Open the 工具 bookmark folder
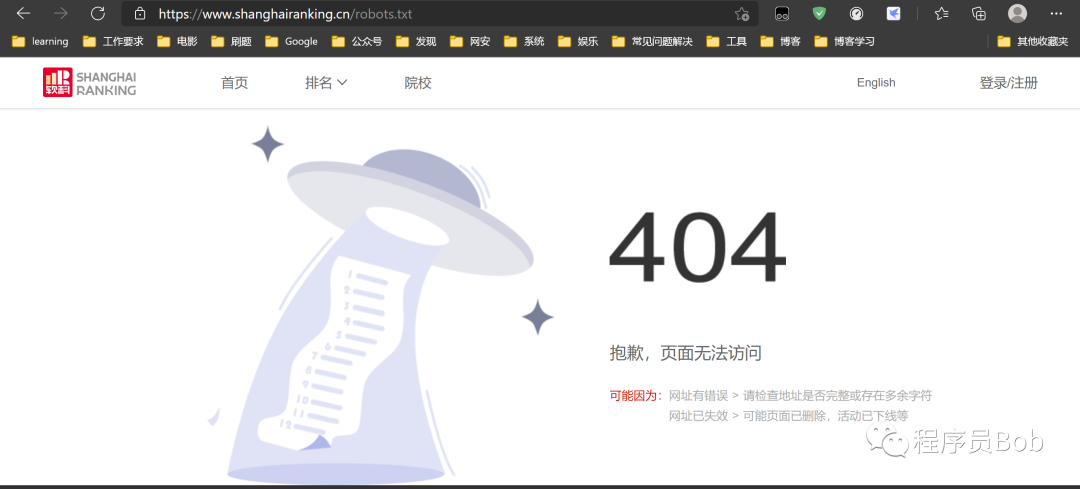This screenshot has width=1080, height=489. [x=727, y=41]
